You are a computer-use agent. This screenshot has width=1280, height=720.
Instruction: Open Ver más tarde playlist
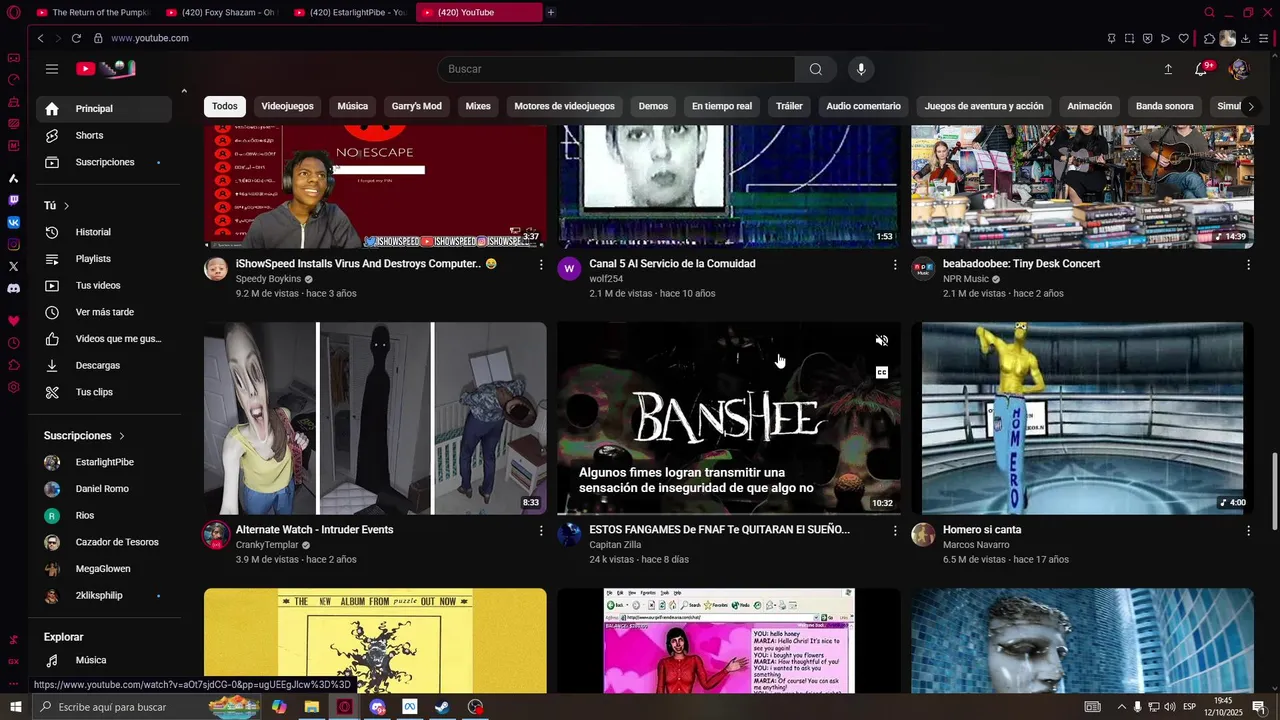(x=104, y=312)
